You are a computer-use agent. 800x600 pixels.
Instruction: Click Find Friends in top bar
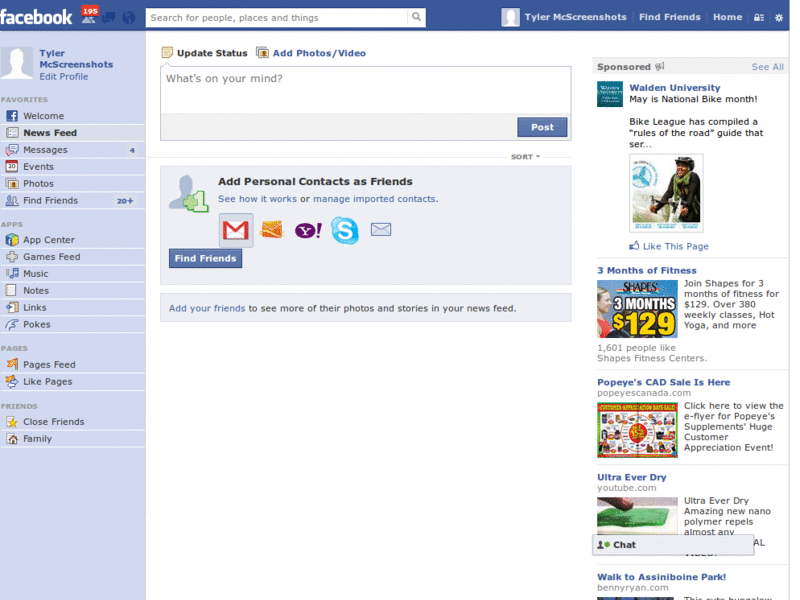[x=670, y=17]
